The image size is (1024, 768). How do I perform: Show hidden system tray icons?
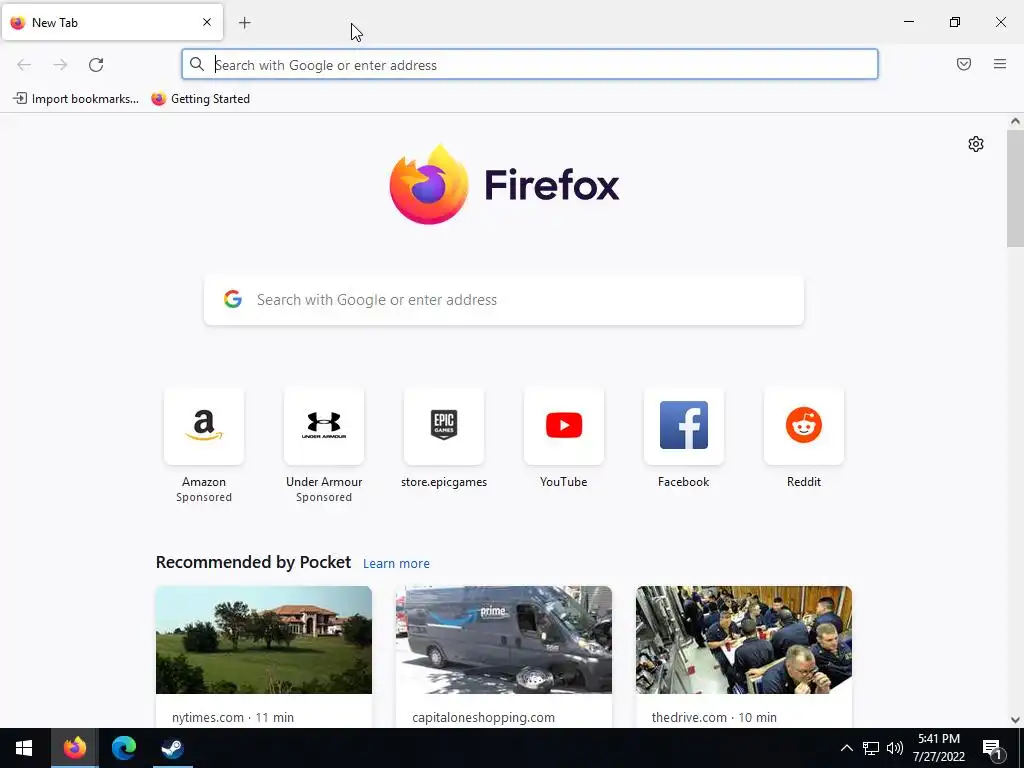pos(846,748)
